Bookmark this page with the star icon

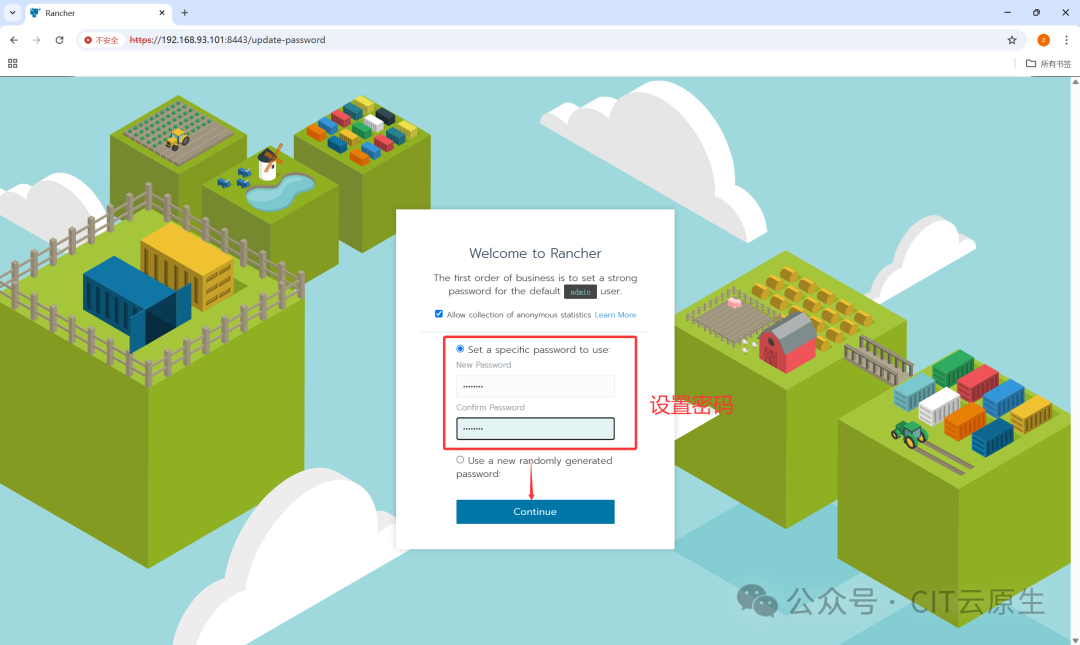pos(1012,40)
